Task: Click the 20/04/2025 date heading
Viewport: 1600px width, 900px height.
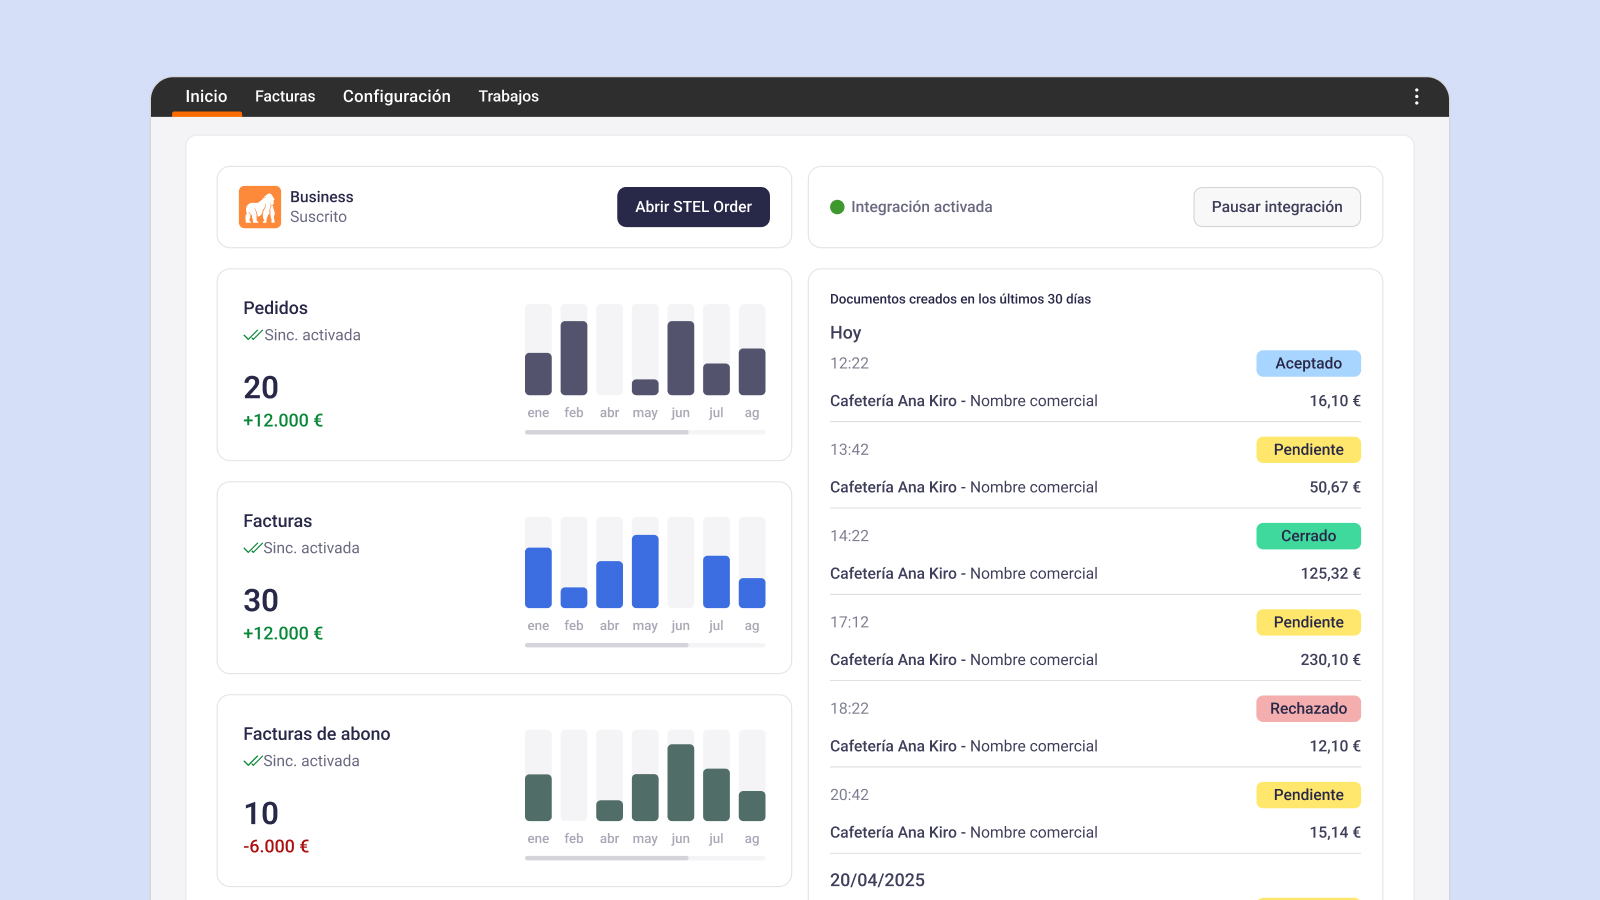Action: (877, 880)
